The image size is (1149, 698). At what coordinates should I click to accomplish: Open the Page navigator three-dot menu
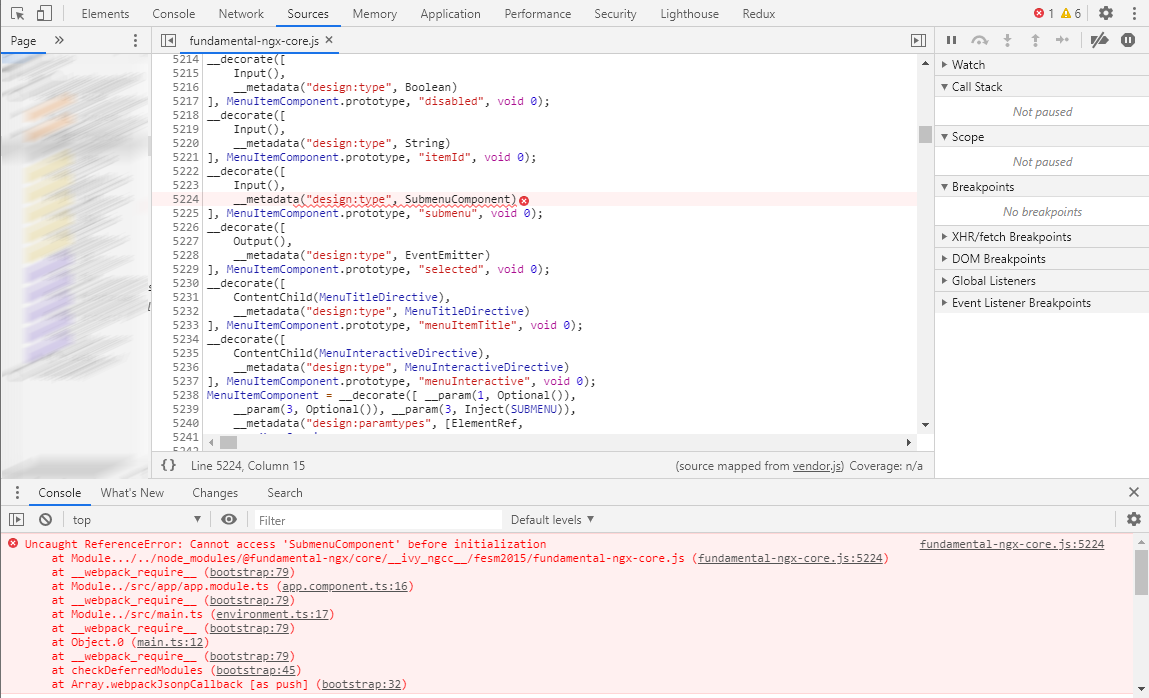[135, 40]
